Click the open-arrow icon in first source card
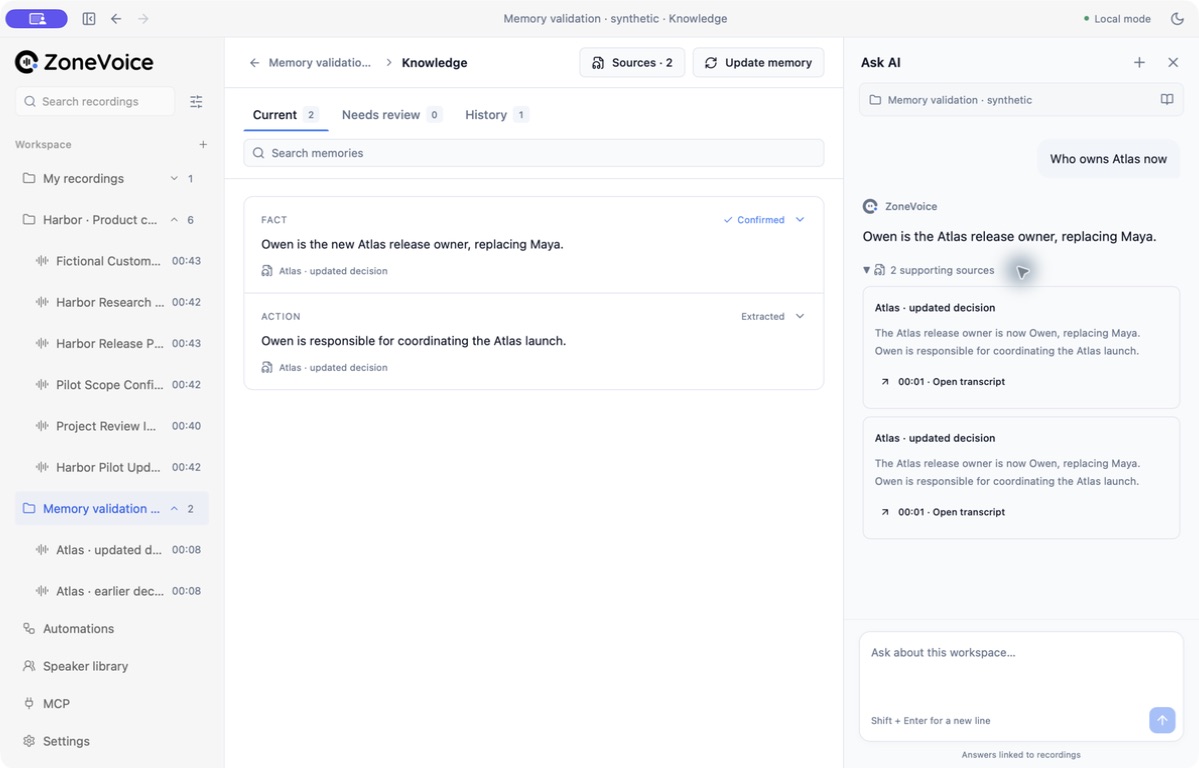 pos(885,382)
